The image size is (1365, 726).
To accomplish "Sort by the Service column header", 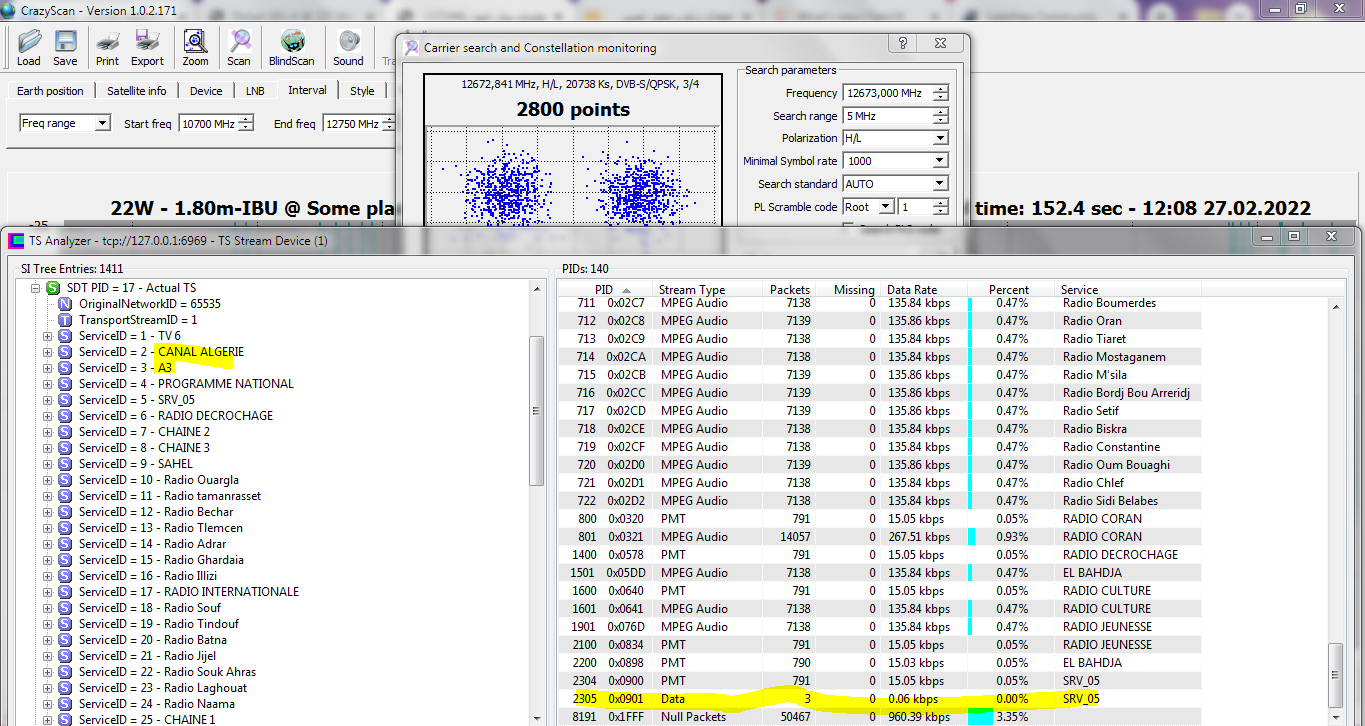I will click(x=1130, y=290).
